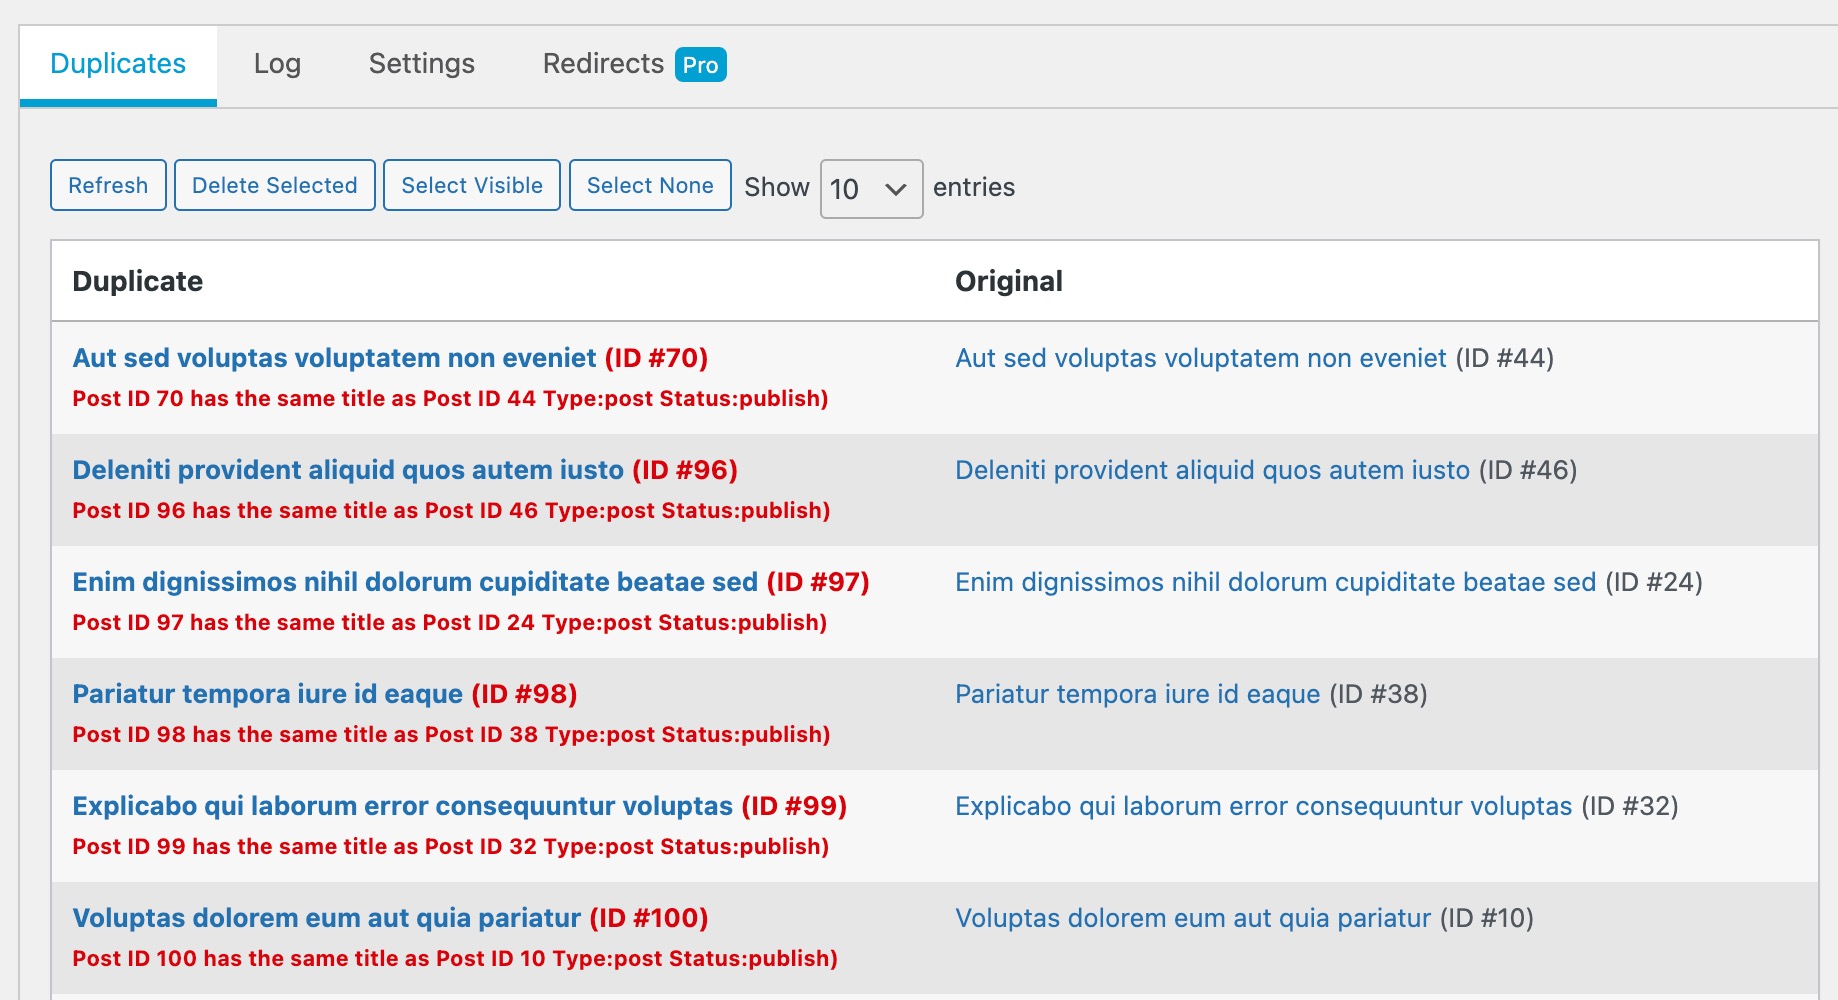Click Select Visible button
Viewport: 1838px width, 1000px height.
coord(471,185)
